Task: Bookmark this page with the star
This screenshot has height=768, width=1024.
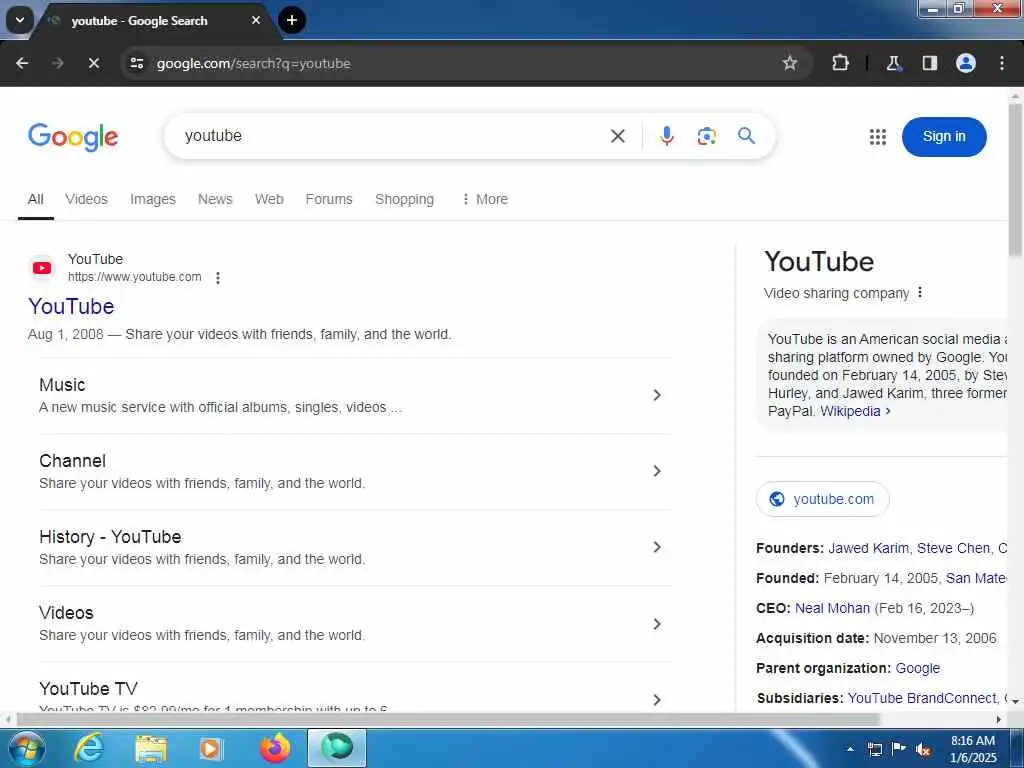Action: tap(790, 63)
